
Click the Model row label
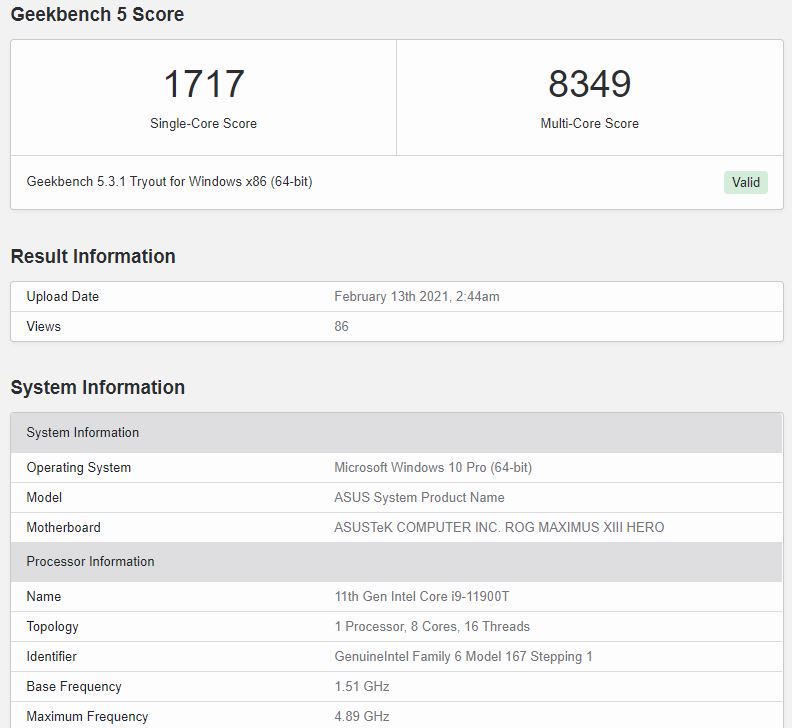(44, 498)
